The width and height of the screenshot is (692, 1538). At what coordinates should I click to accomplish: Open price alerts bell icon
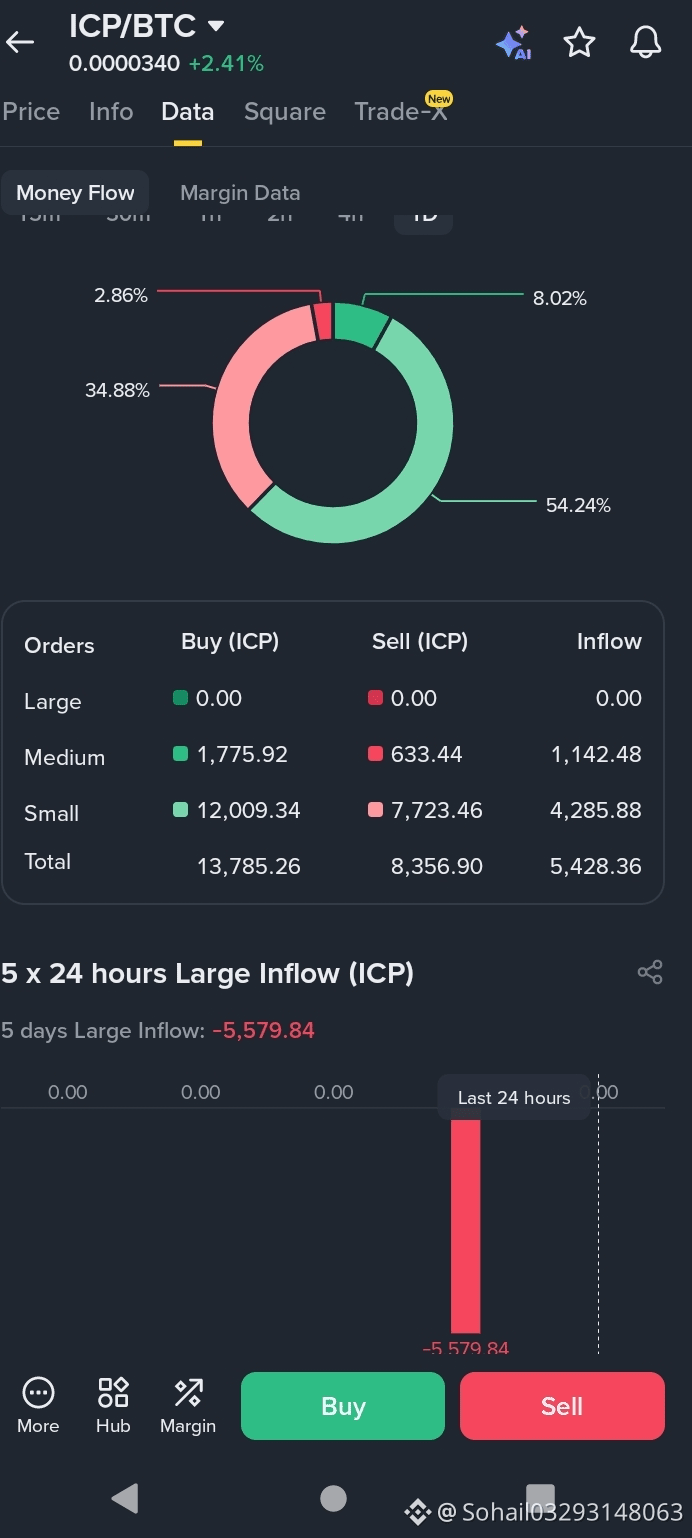click(646, 42)
